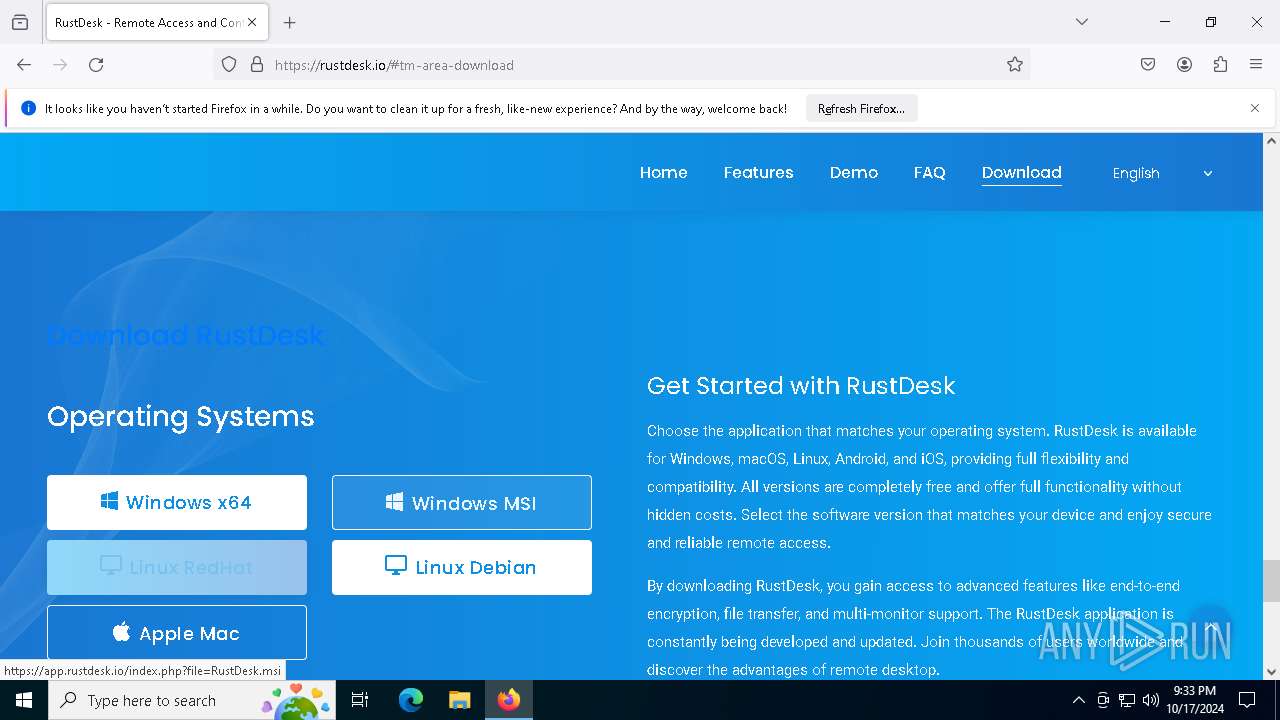Click the Operating Systems heading
Viewport: 1280px width, 720px height.
coord(181,416)
